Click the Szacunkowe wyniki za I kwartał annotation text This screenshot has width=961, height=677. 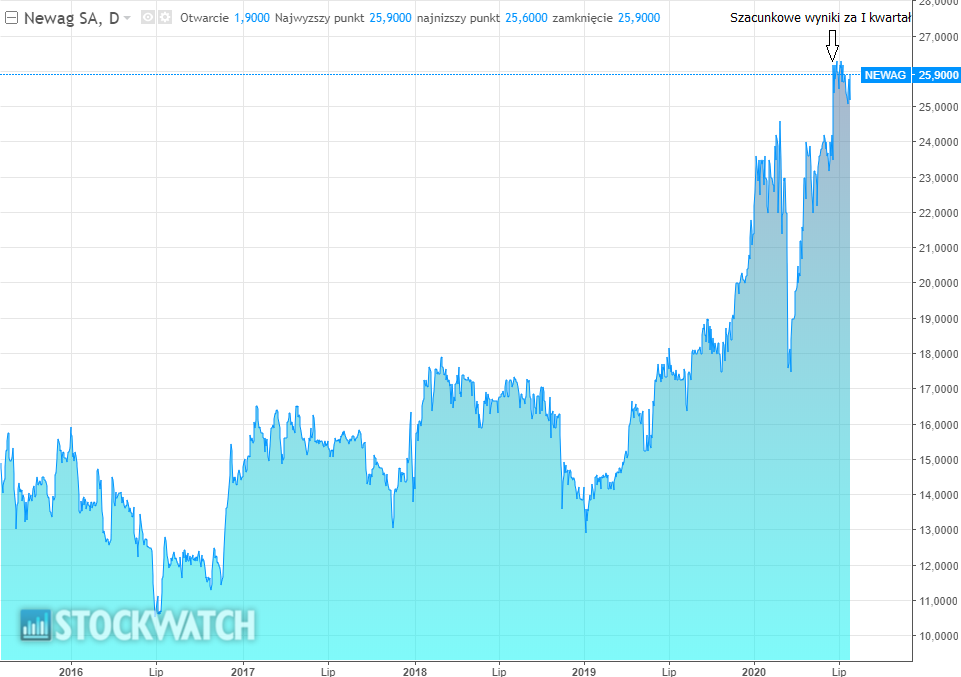pos(821,18)
